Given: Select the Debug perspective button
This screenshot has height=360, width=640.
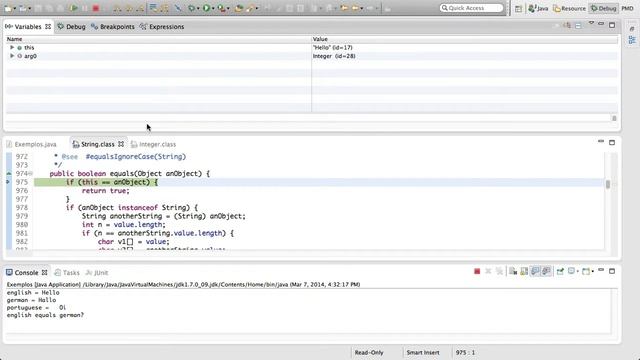Looking at the screenshot, I should click(603, 8).
